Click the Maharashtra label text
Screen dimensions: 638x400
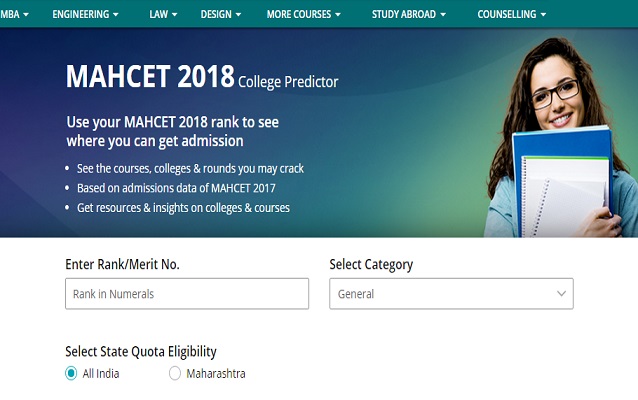pos(216,374)
